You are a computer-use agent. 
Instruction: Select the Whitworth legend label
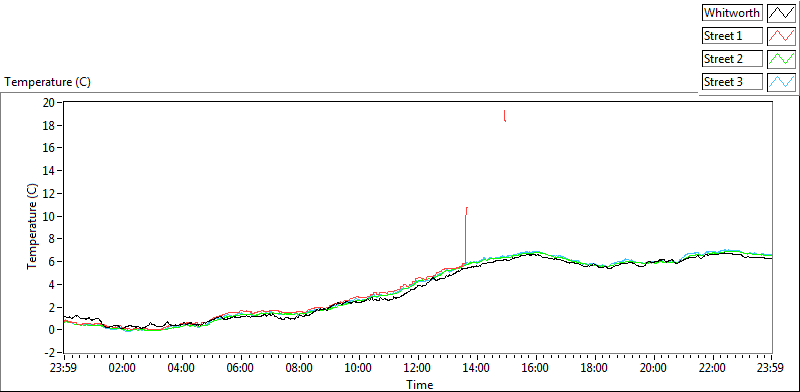[732, 13]
